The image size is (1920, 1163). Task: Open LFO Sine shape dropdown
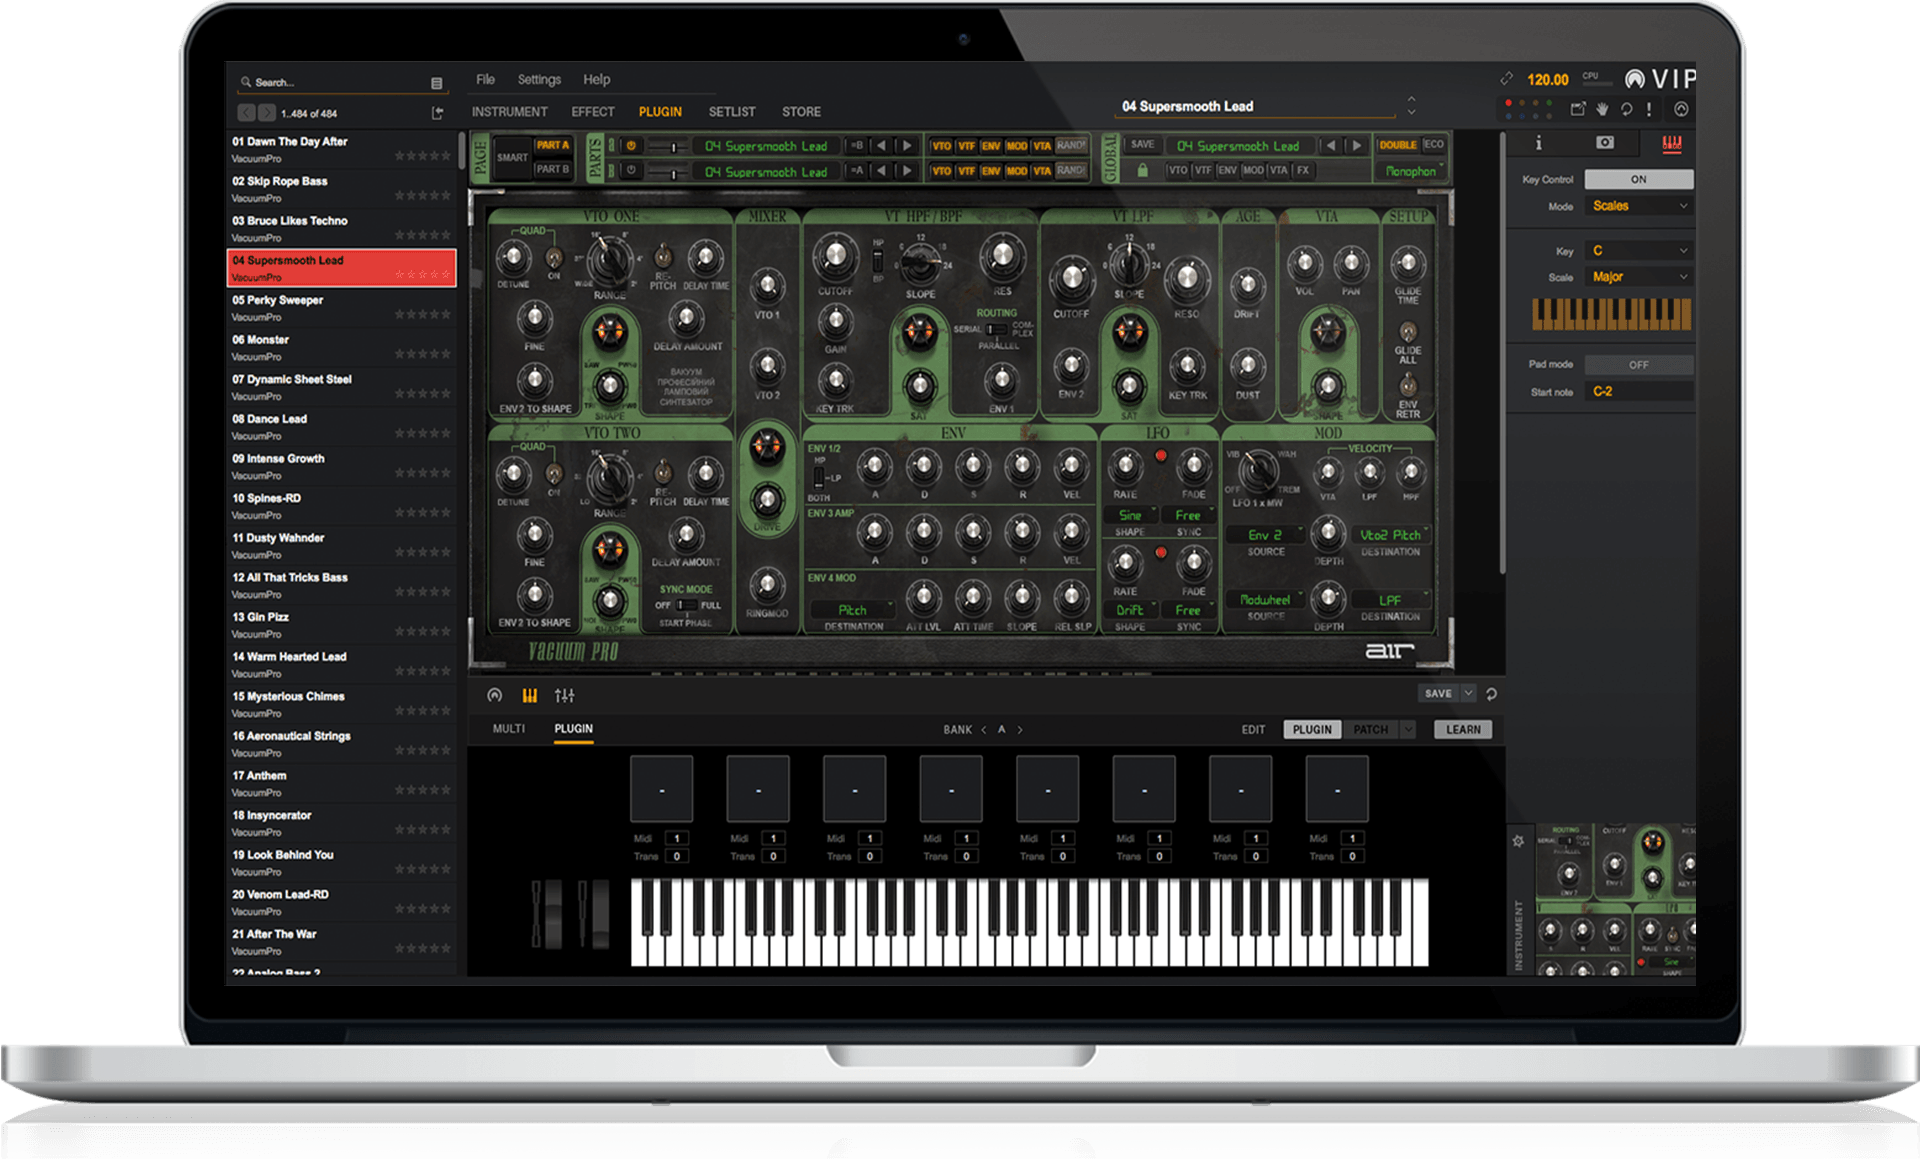1130,516
